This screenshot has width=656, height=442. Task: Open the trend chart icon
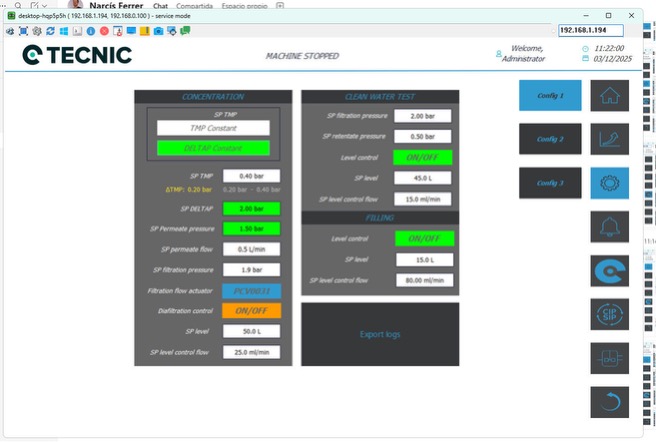click(x=609, y=139)
